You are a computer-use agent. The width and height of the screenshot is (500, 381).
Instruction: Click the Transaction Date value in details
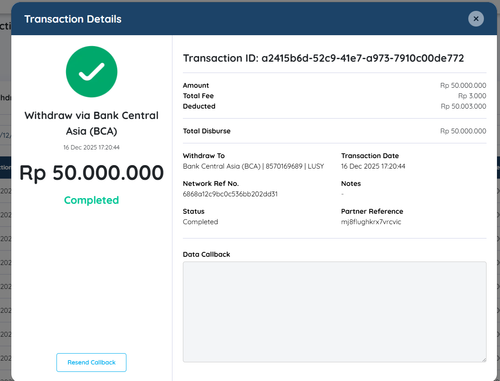(x=373, y=166)
